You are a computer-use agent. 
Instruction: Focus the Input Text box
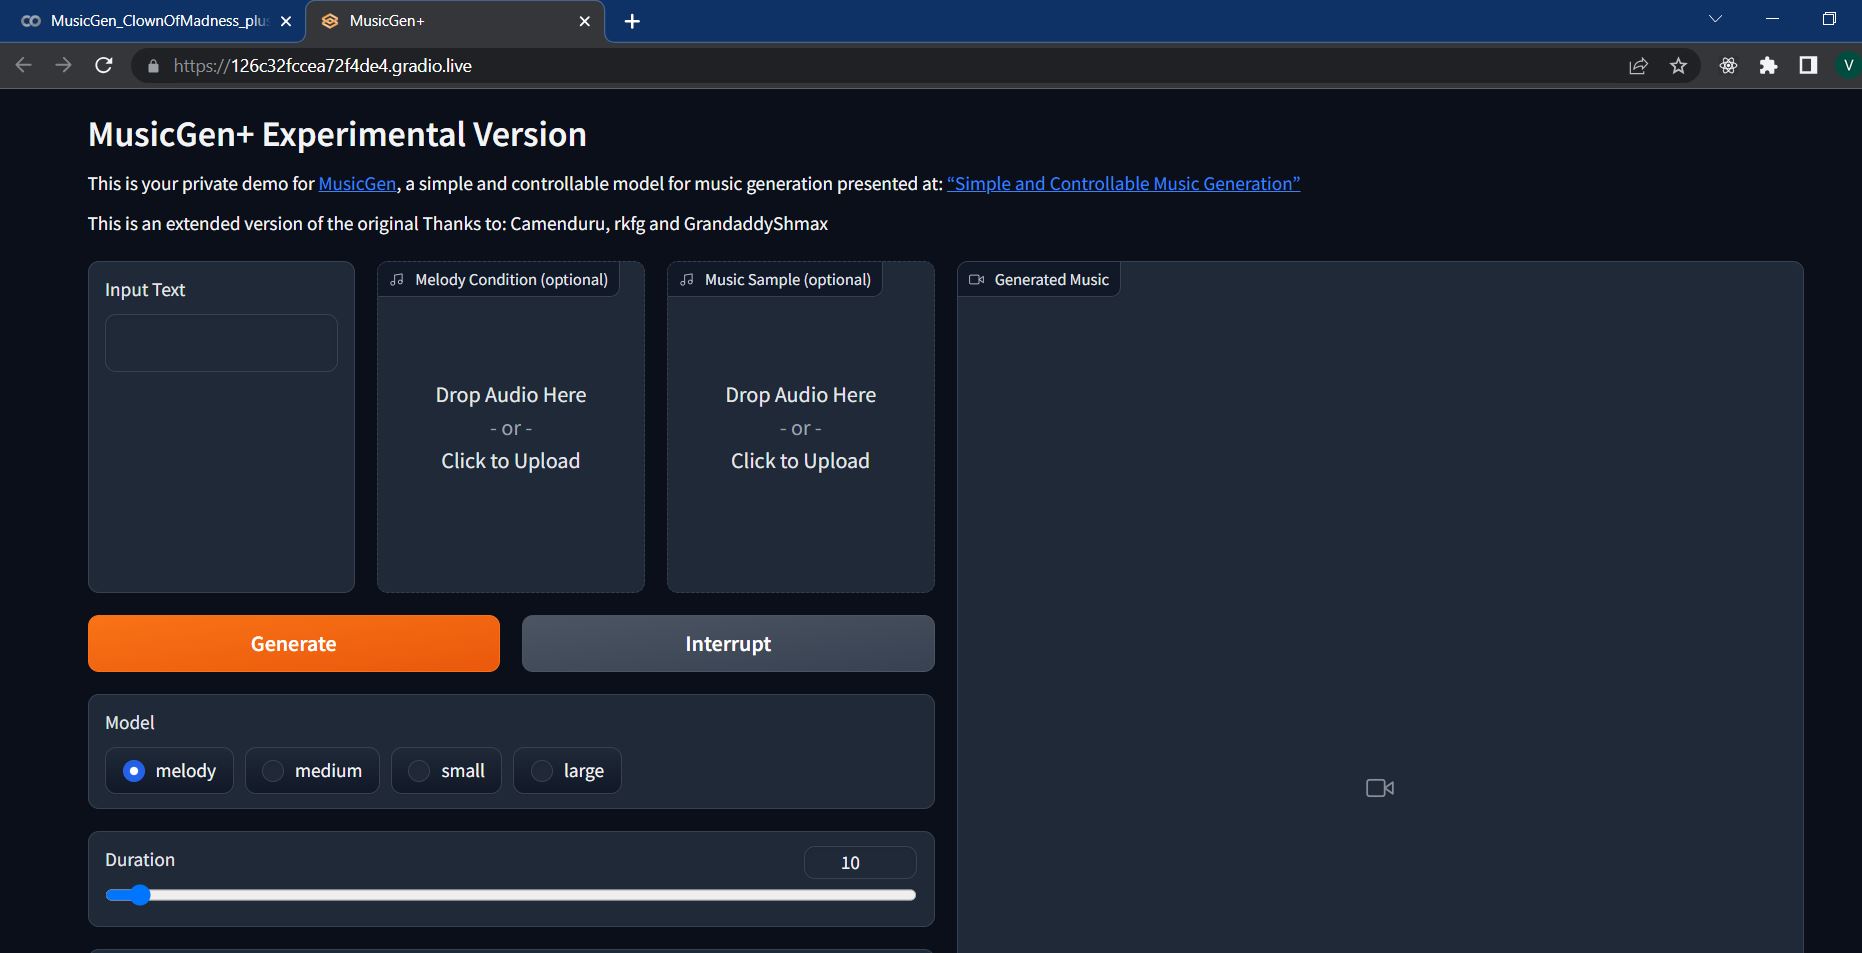click(x=221, y=343)
